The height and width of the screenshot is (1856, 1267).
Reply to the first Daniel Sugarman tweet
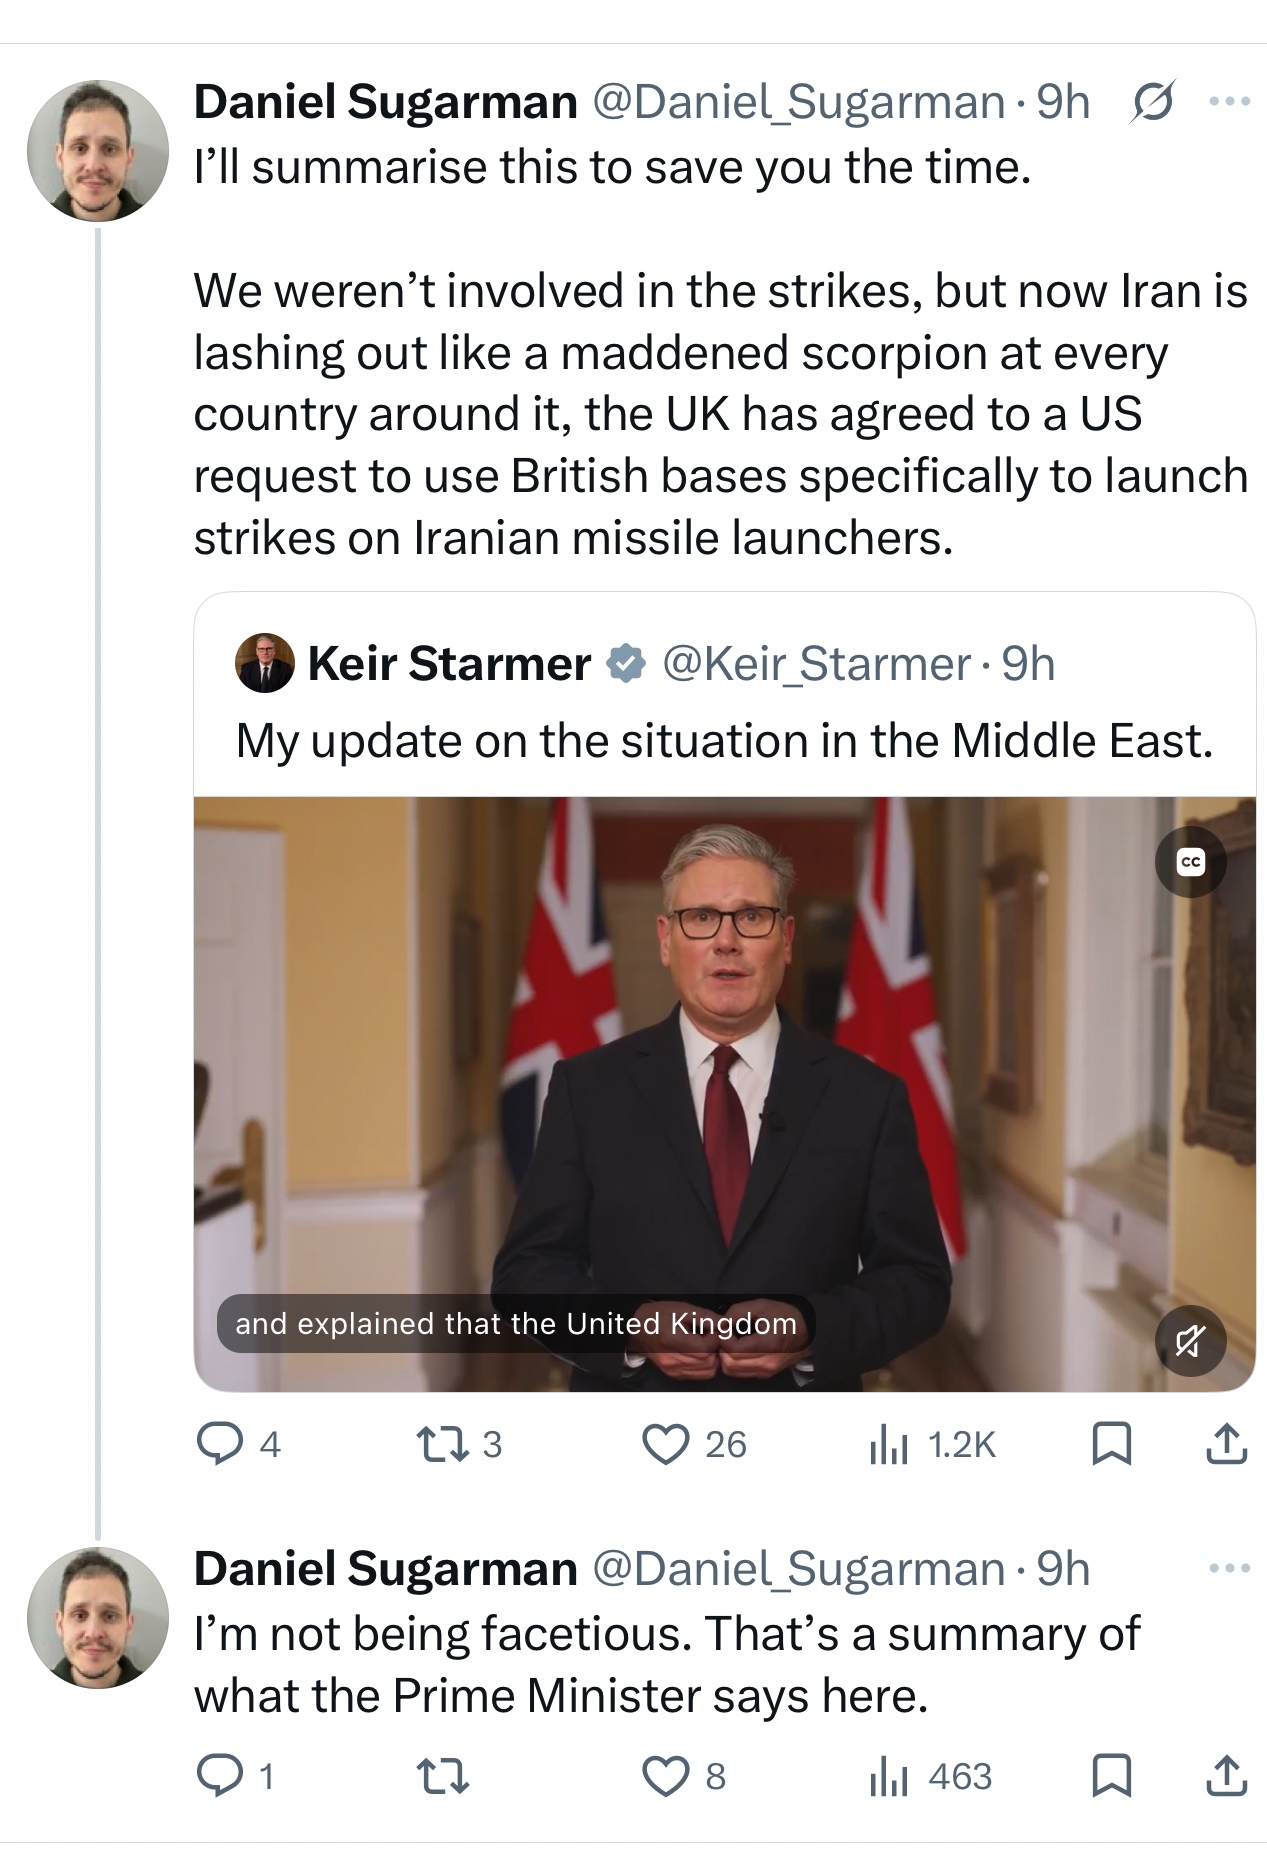(217, 1444)
